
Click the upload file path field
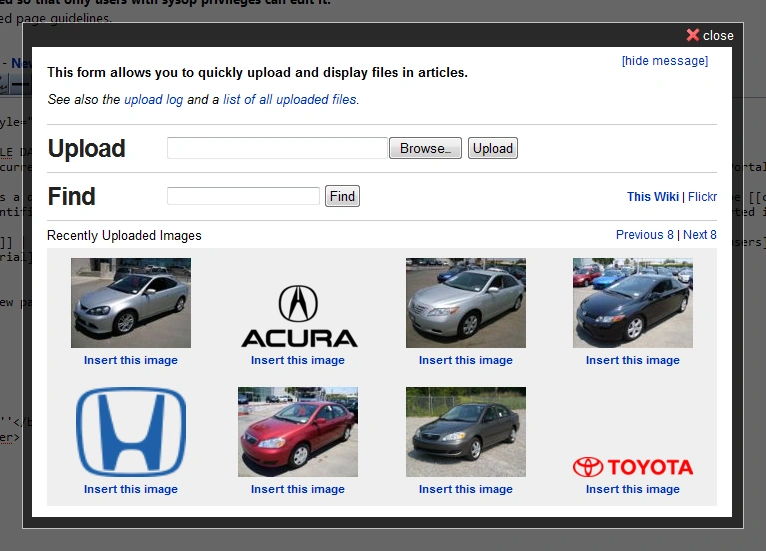point(277,148)
